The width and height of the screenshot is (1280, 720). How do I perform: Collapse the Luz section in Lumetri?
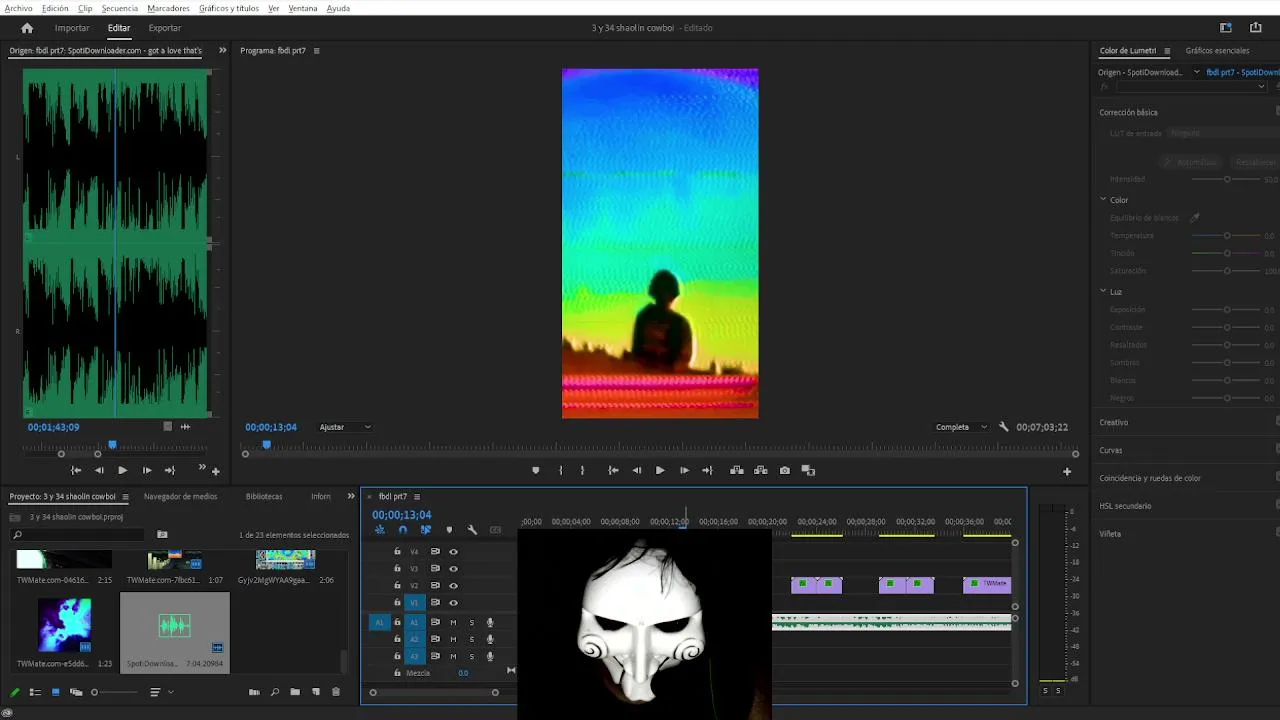click(1104, 292)
